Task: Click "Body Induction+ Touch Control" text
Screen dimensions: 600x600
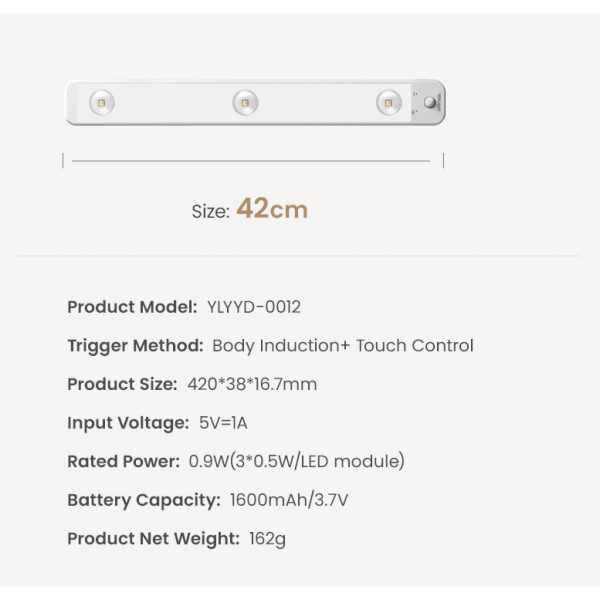Action: tap(343, 346)
